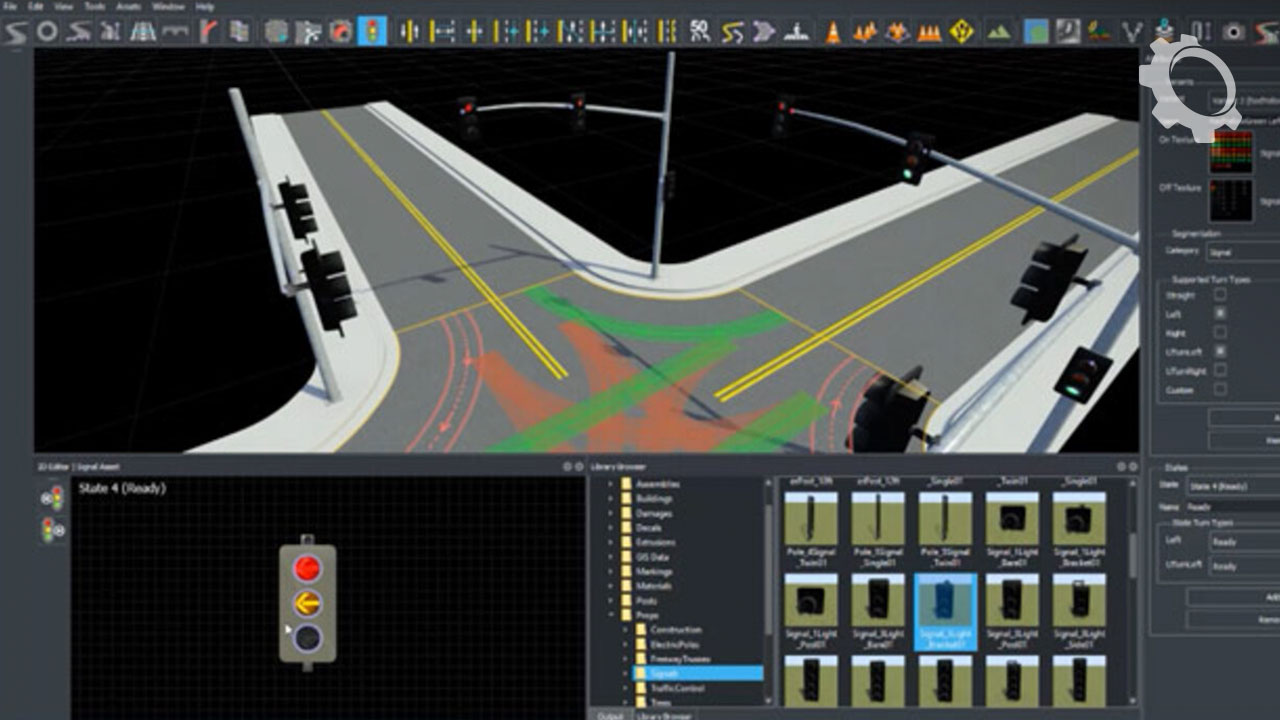
Task: Click the speed limit 50 tool icon
Action: point(700,32)
